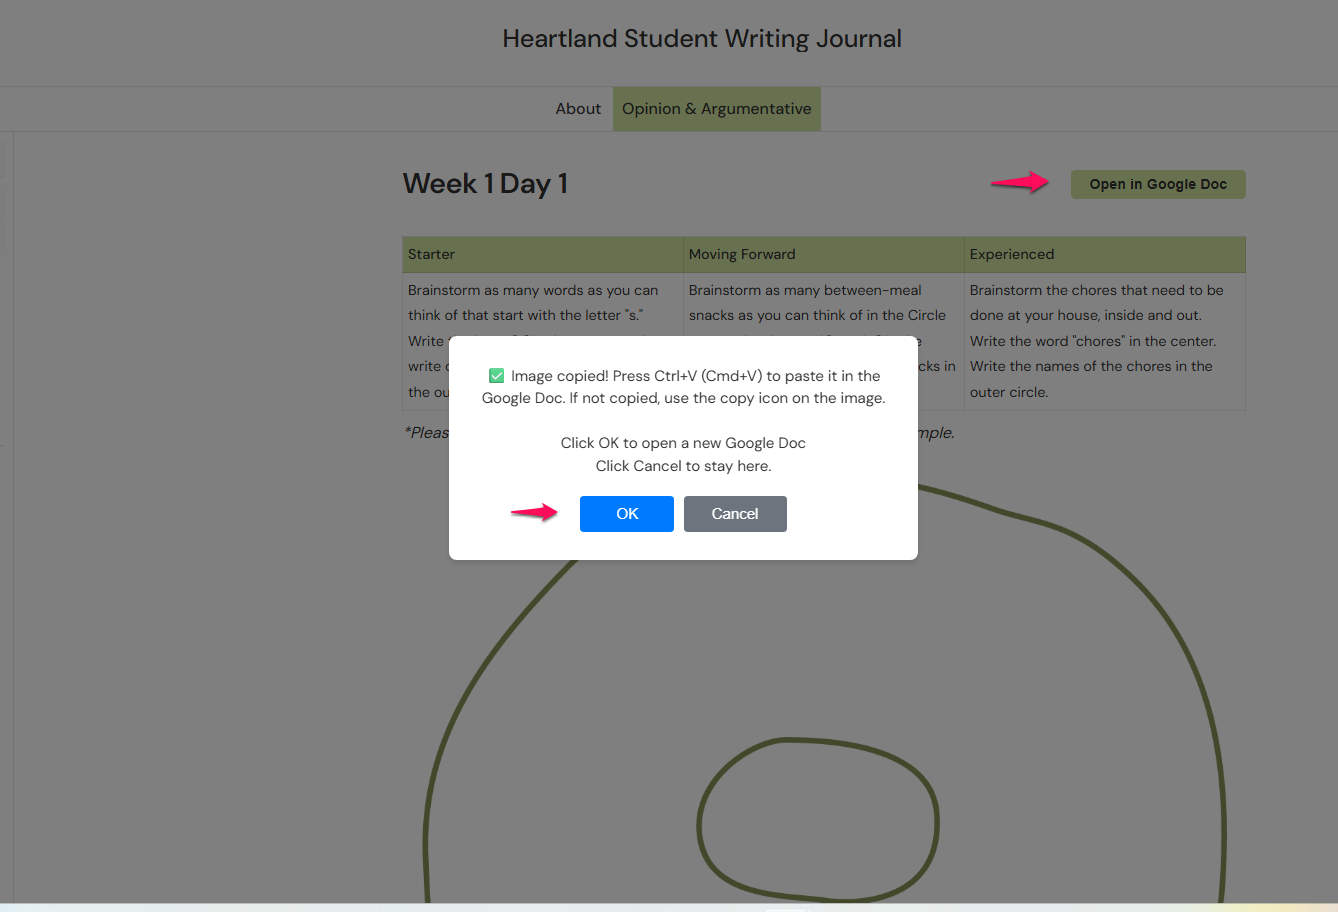Select the Opinion & Argumentative tab

pyautogui.click(x=716, y=109)
